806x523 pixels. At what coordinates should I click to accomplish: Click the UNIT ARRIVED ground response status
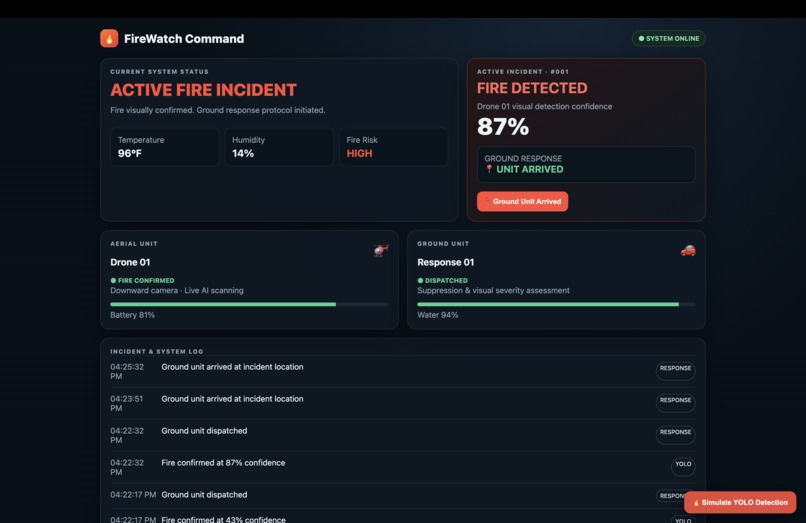[529, 169]
